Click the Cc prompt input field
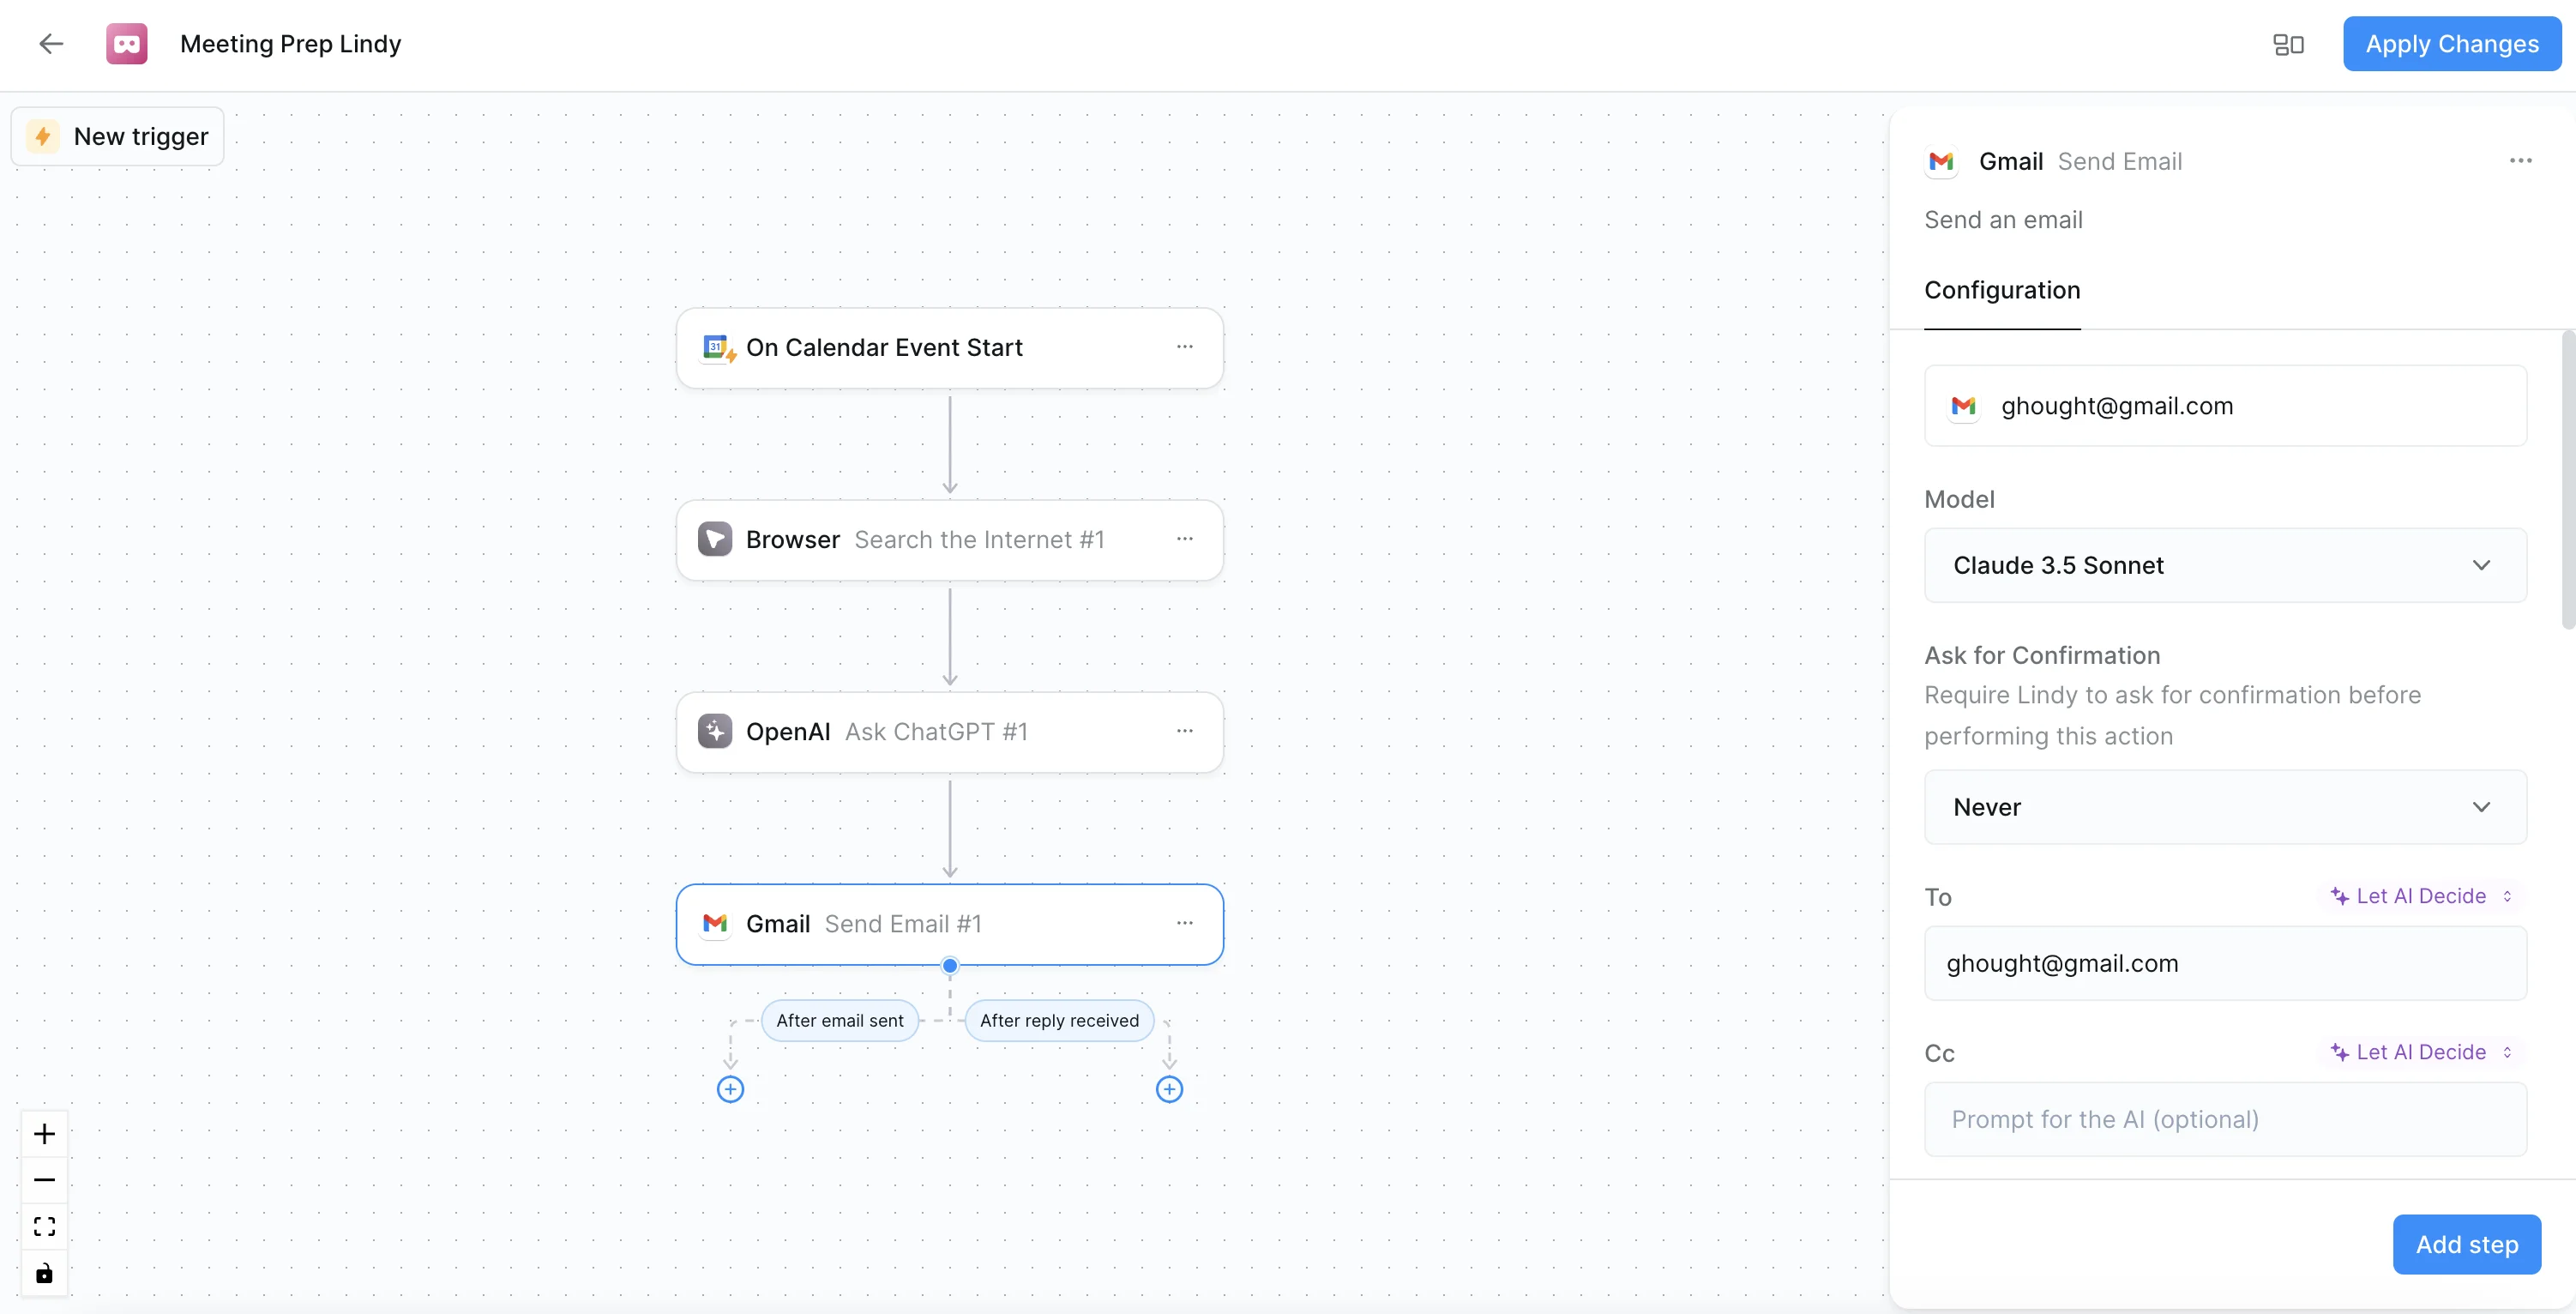The height and width of the screenshot is (1314, 2576). coord(2224,1119)
